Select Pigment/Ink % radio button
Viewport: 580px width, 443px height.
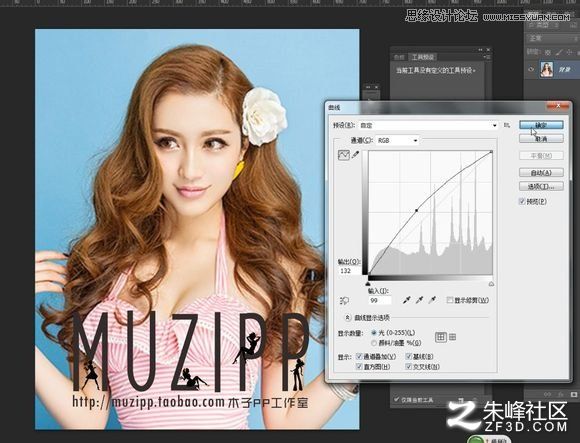[374, 343]
